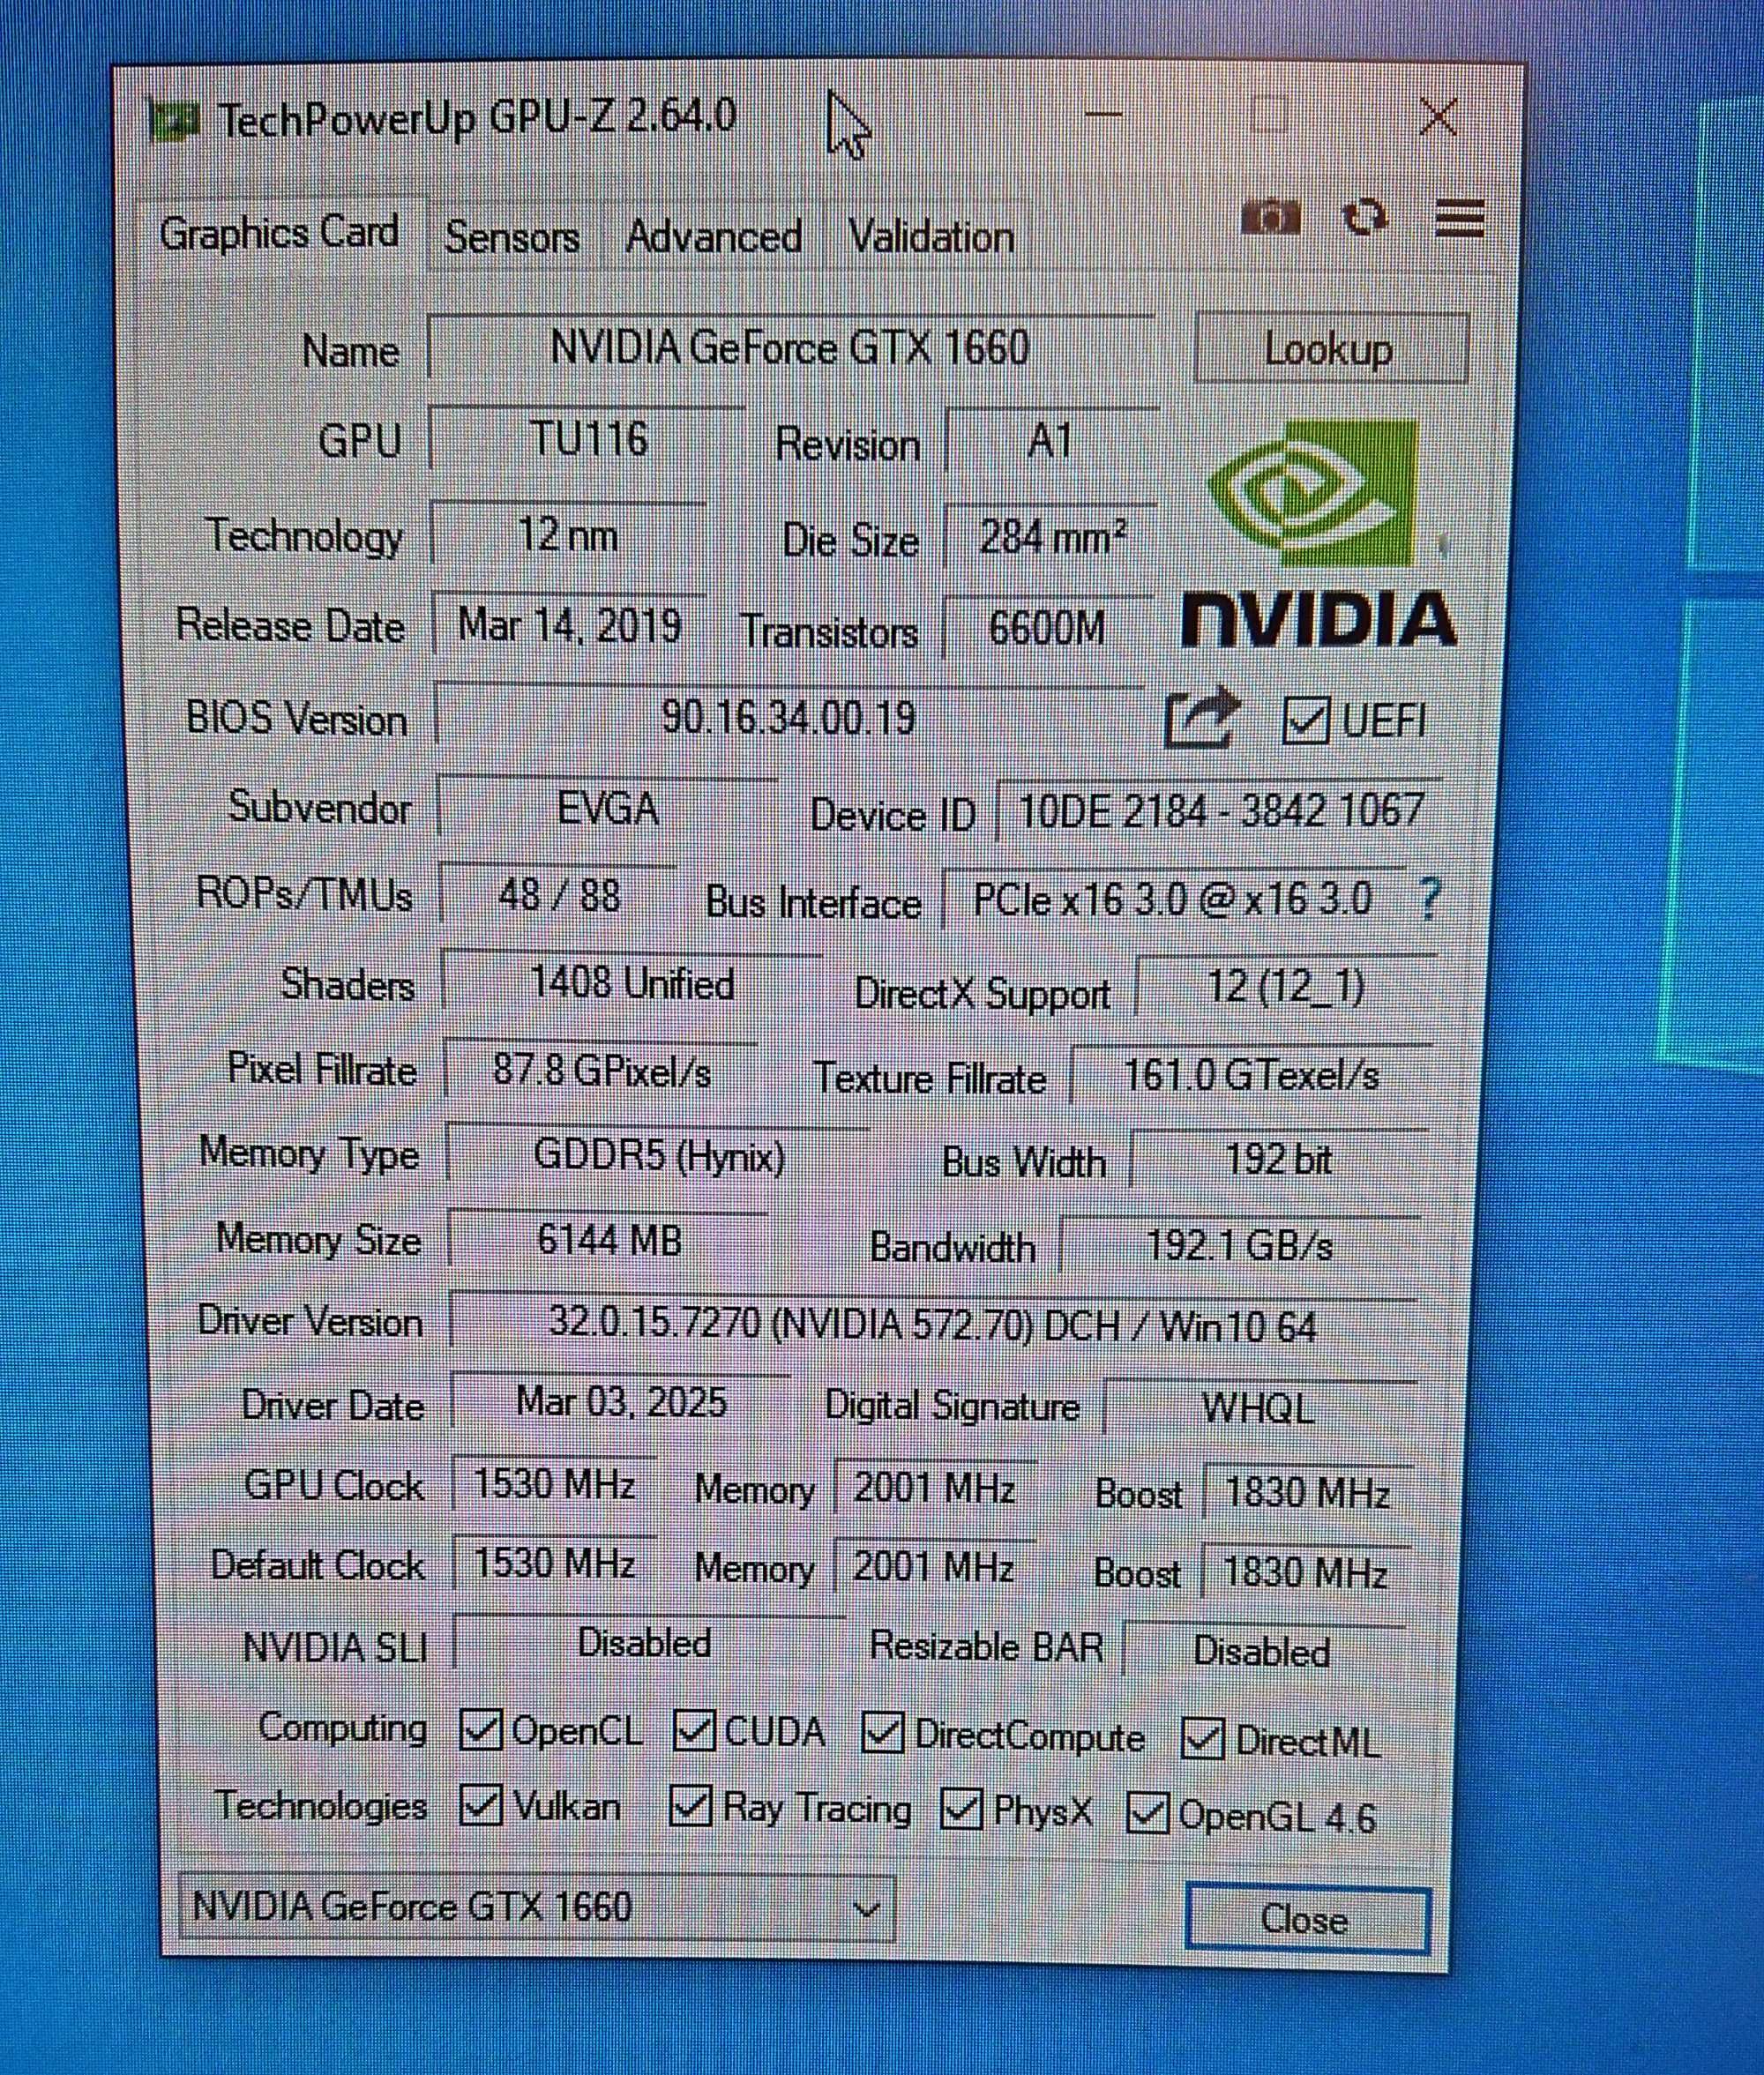
Task: Click the Shaders field 1408 Unified
Action: pyautogui.click(x=632, y=984)
